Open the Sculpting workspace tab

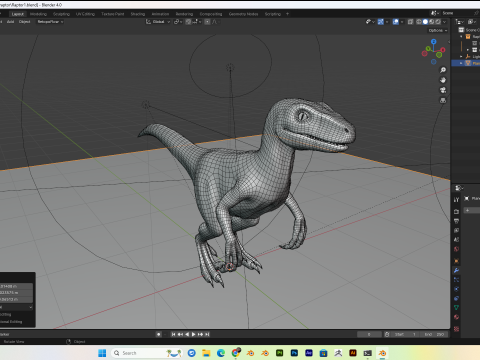click(x=61, y=14)
